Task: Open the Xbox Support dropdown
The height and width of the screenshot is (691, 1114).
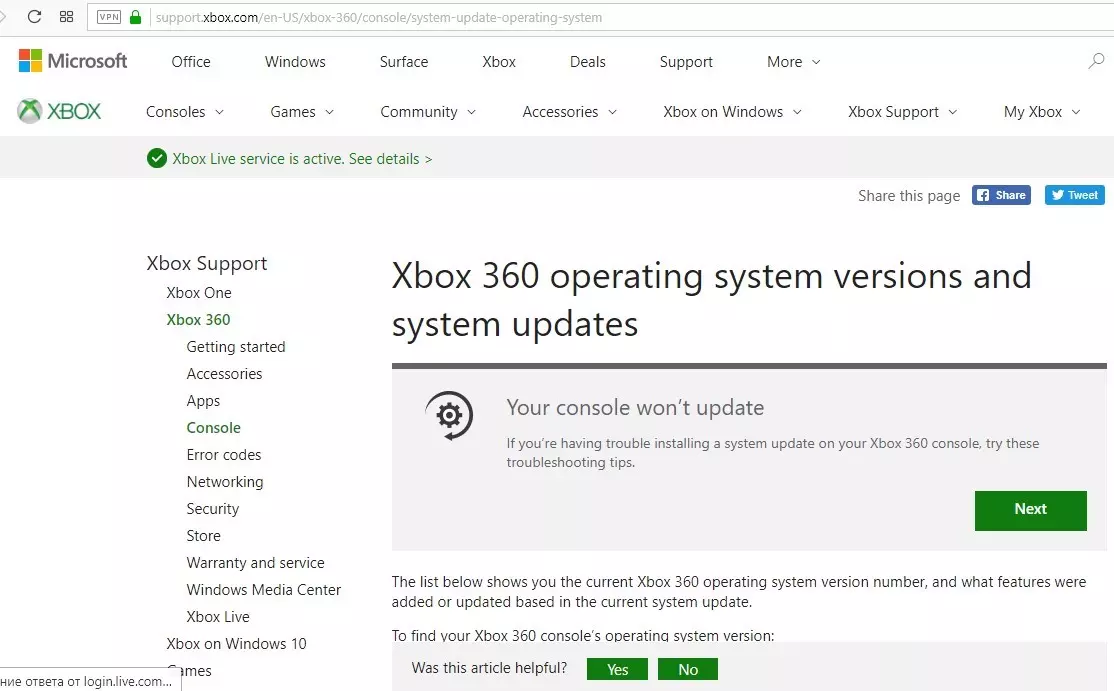Action: [x=902, y=112]
